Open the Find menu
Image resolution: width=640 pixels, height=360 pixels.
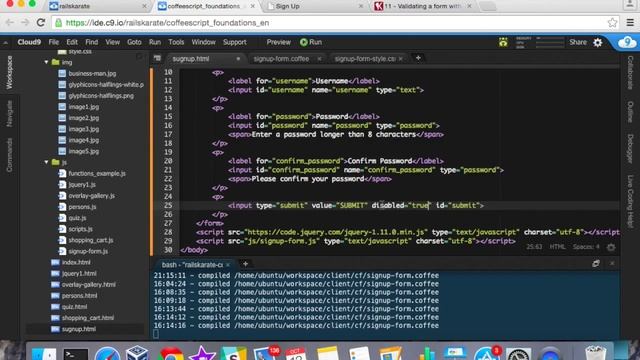91,42
